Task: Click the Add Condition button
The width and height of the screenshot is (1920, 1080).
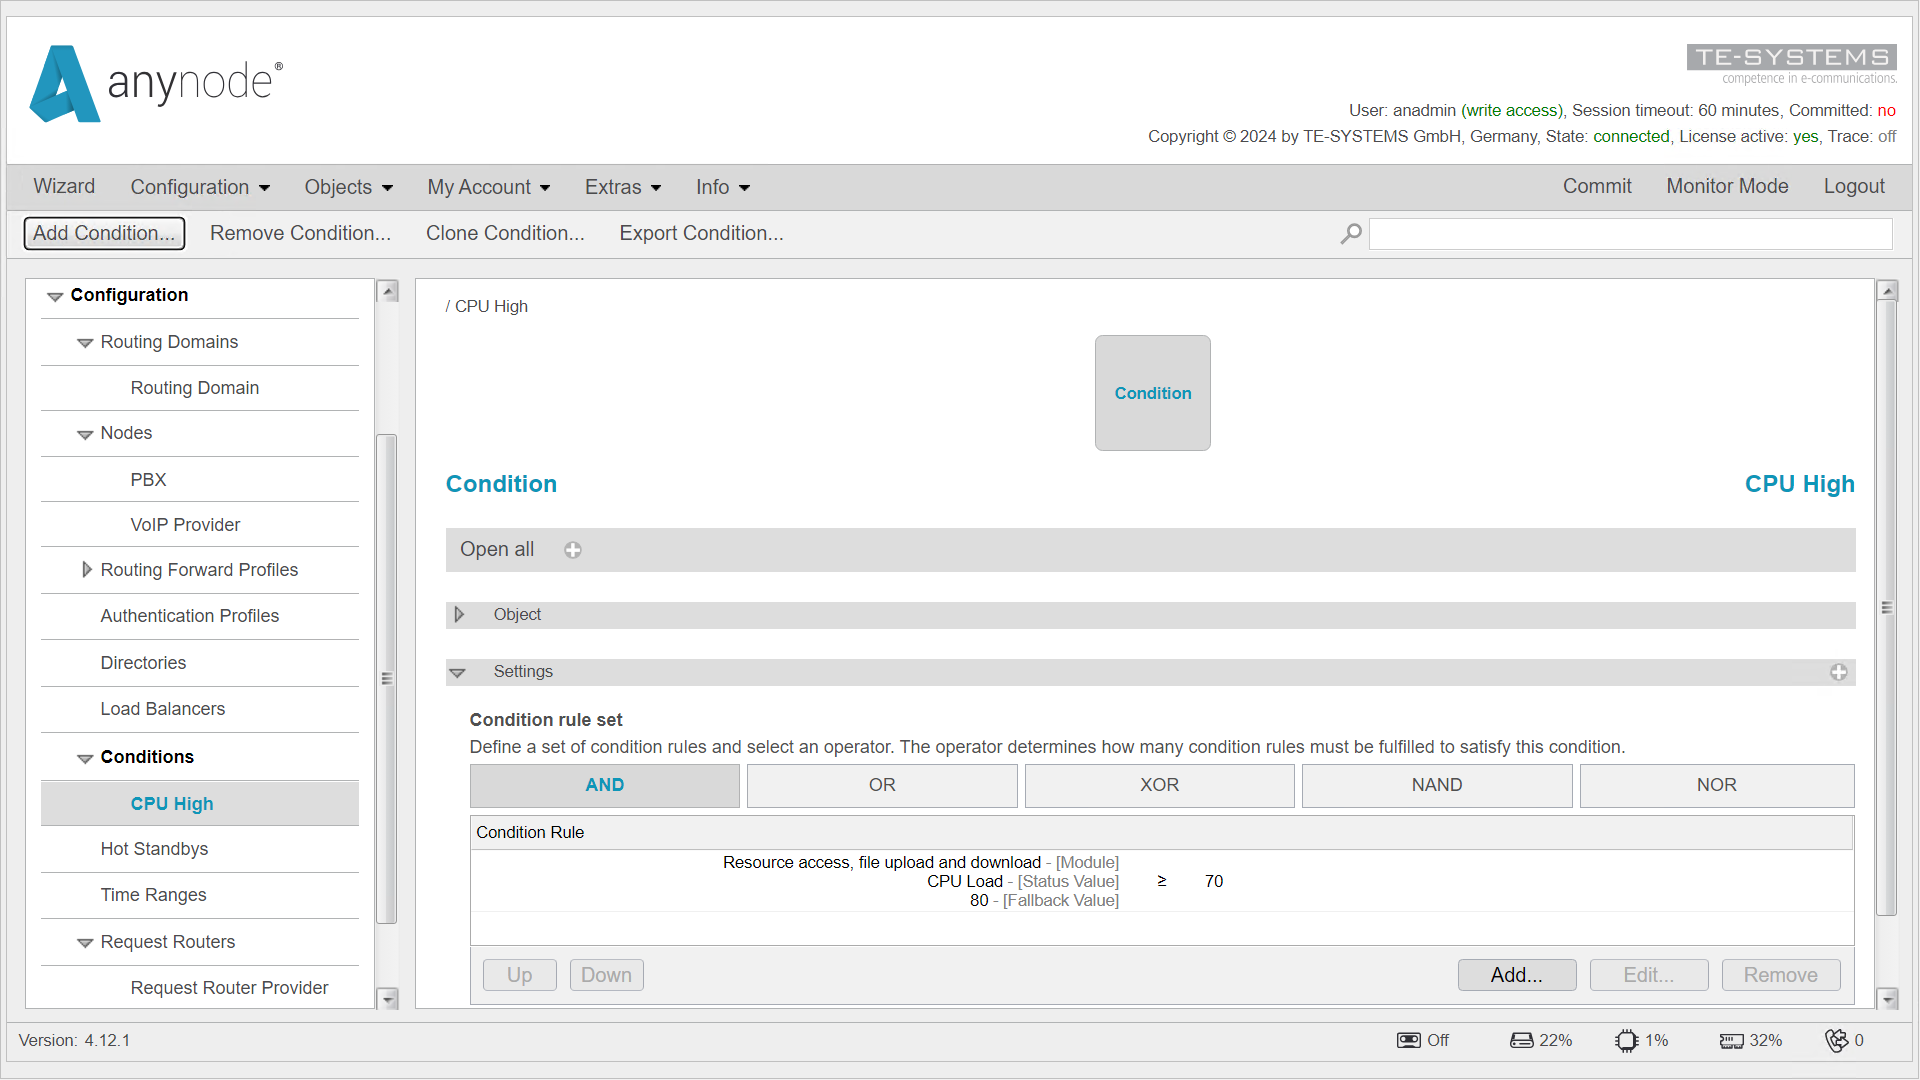Action: pyautogui.click(x=104, y=233)
